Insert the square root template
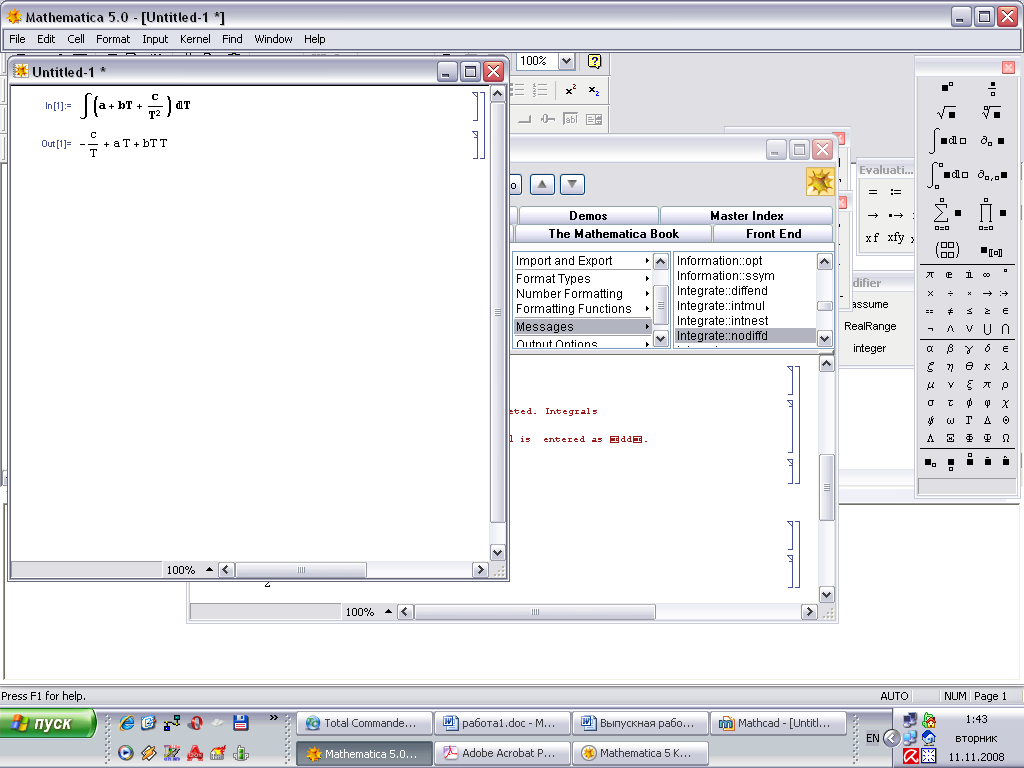 [946, 113]
